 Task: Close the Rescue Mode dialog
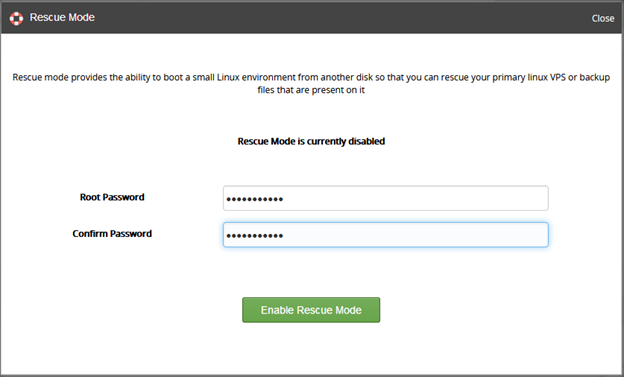(603, 18)
